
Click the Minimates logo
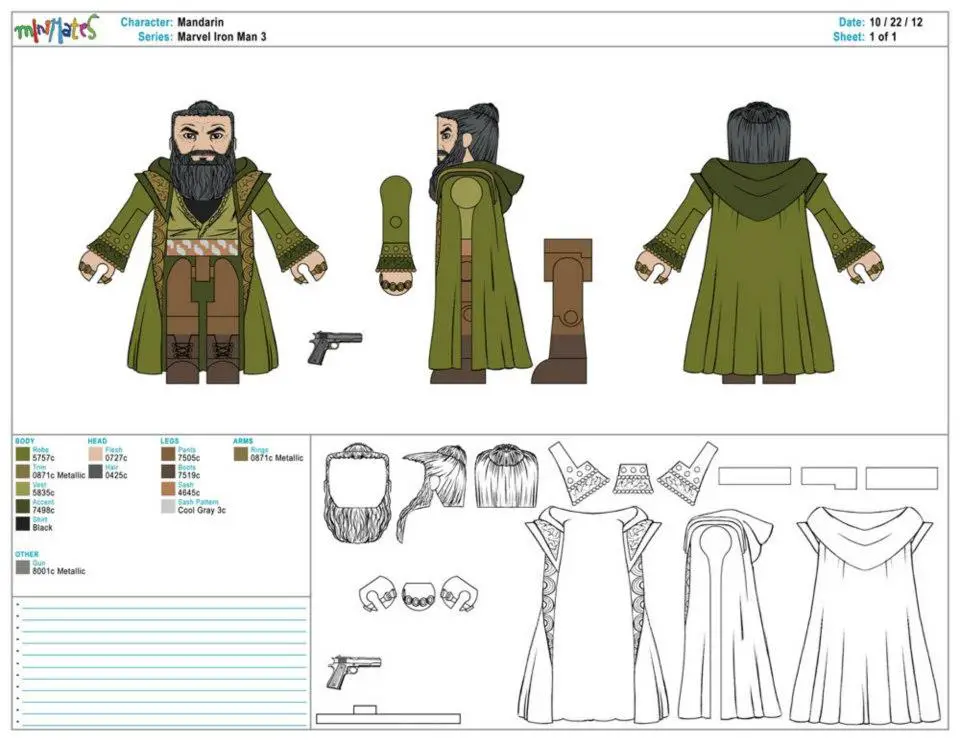(56, 29)
